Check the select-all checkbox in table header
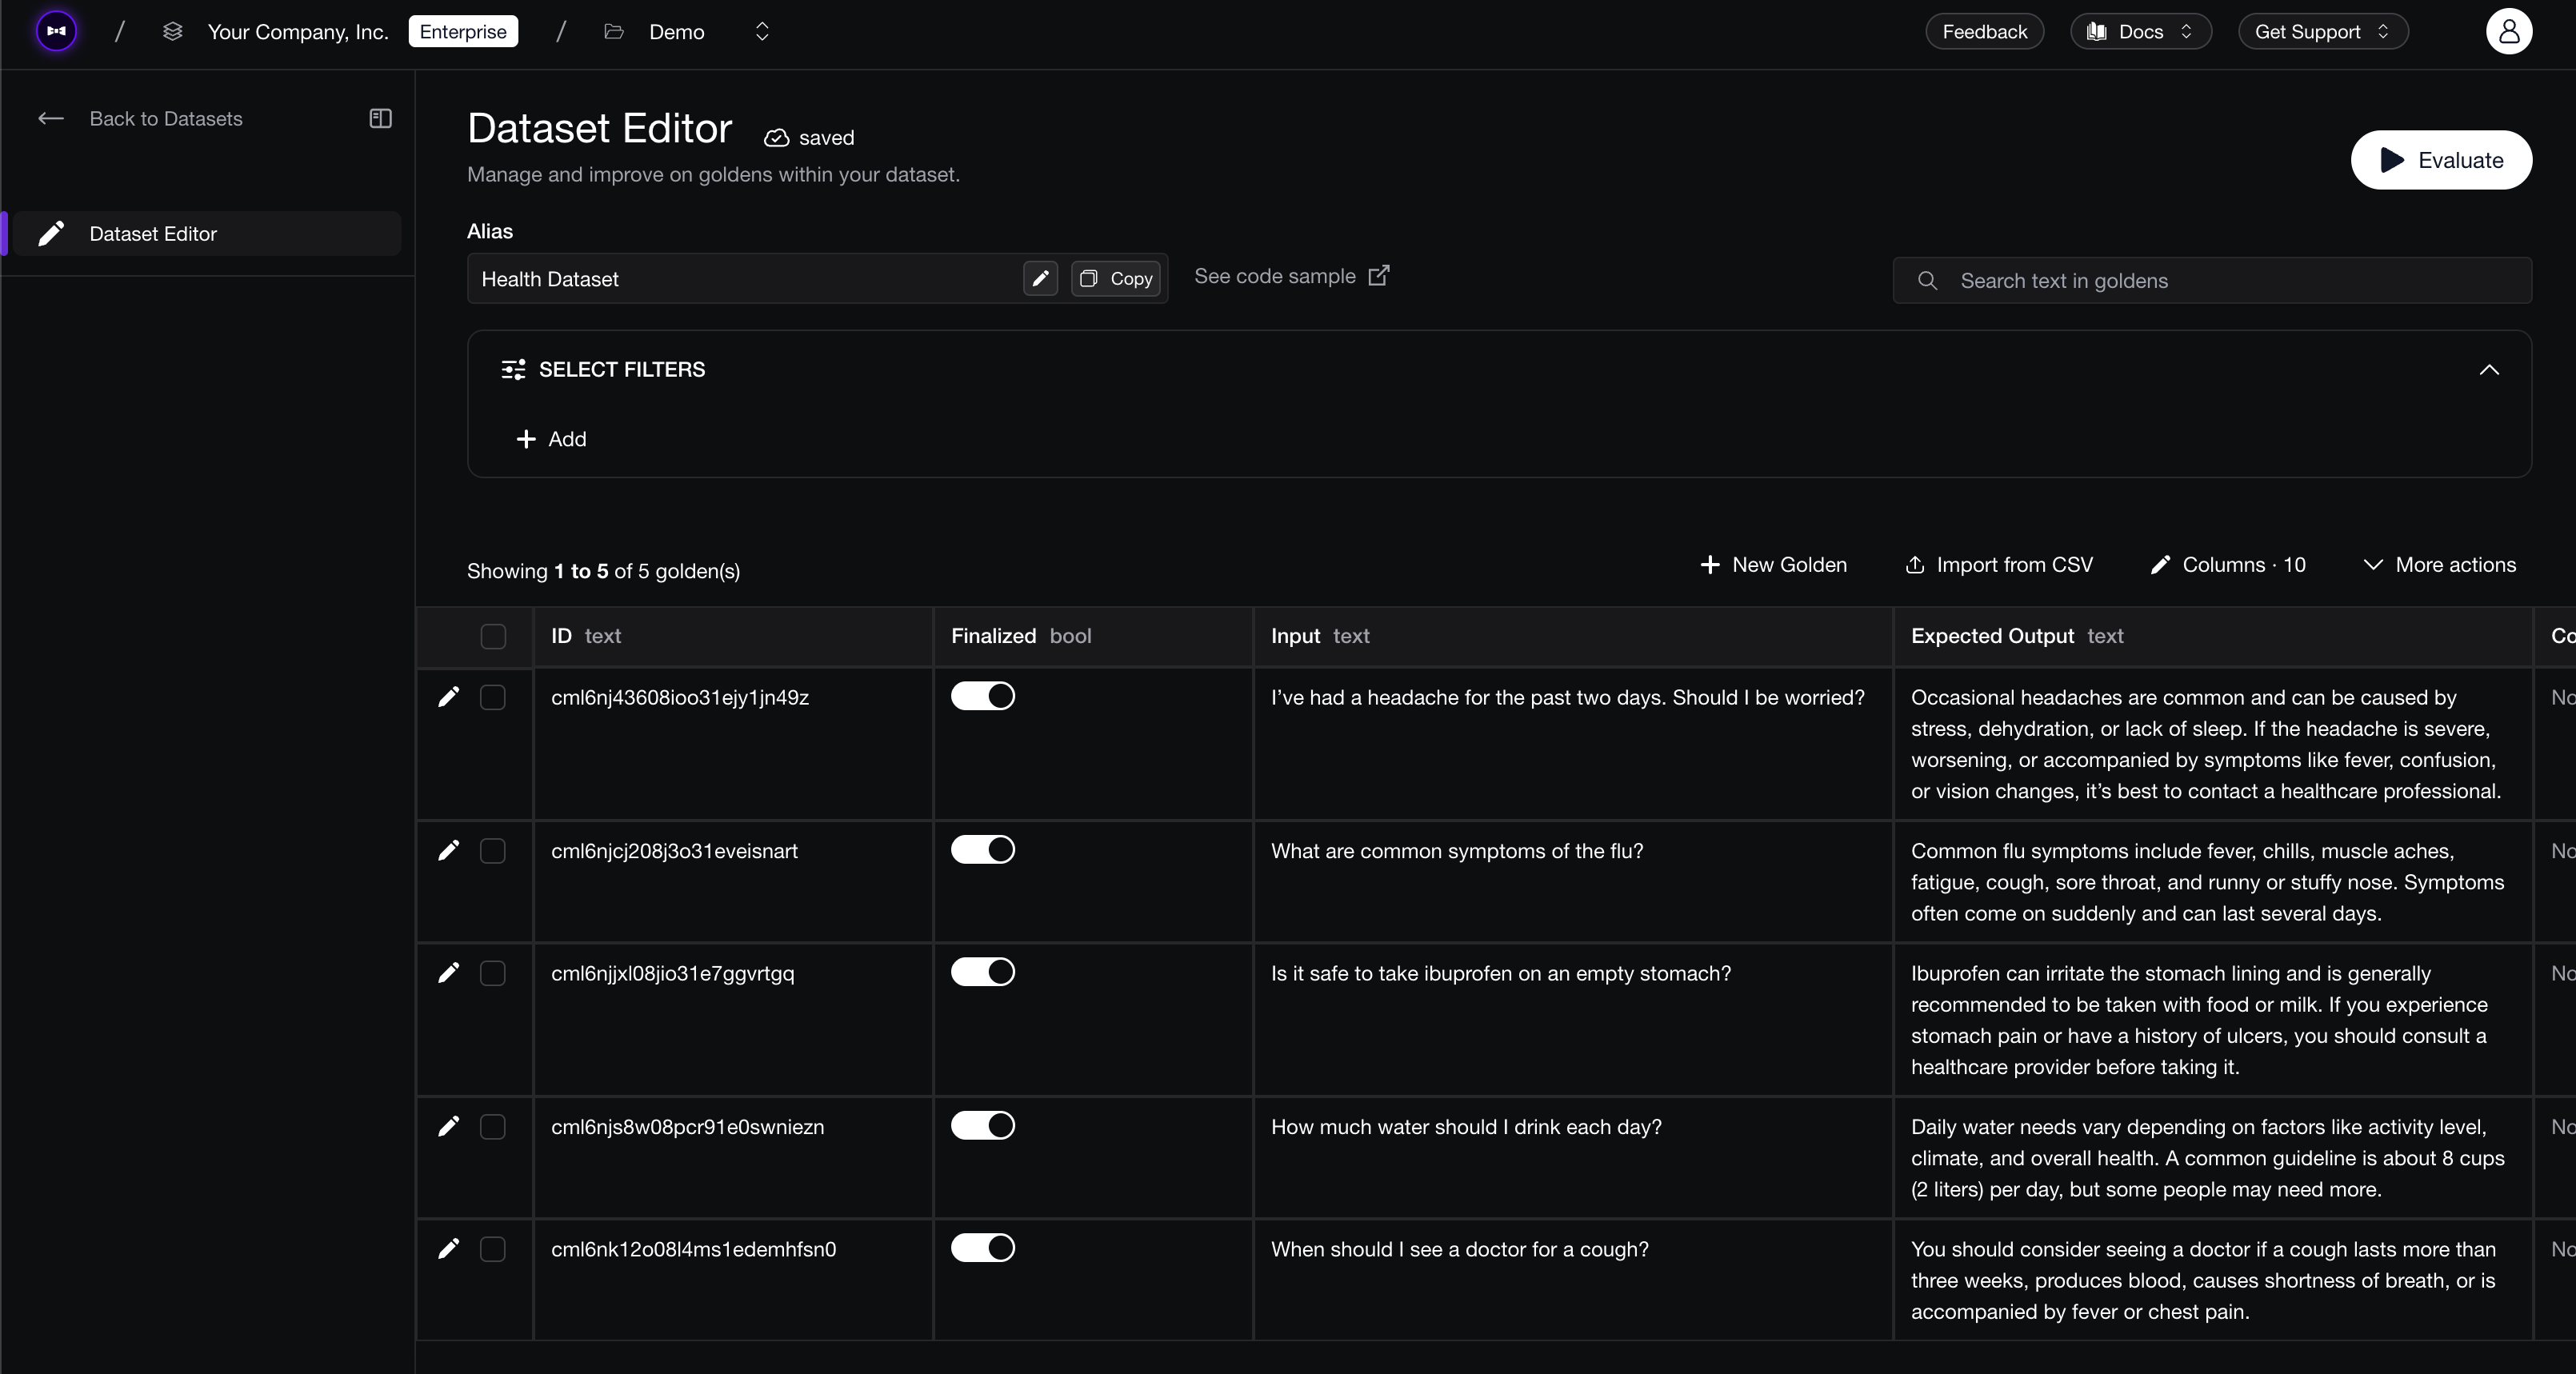This screenshot has width=2576, height=1374. point(493,636)
